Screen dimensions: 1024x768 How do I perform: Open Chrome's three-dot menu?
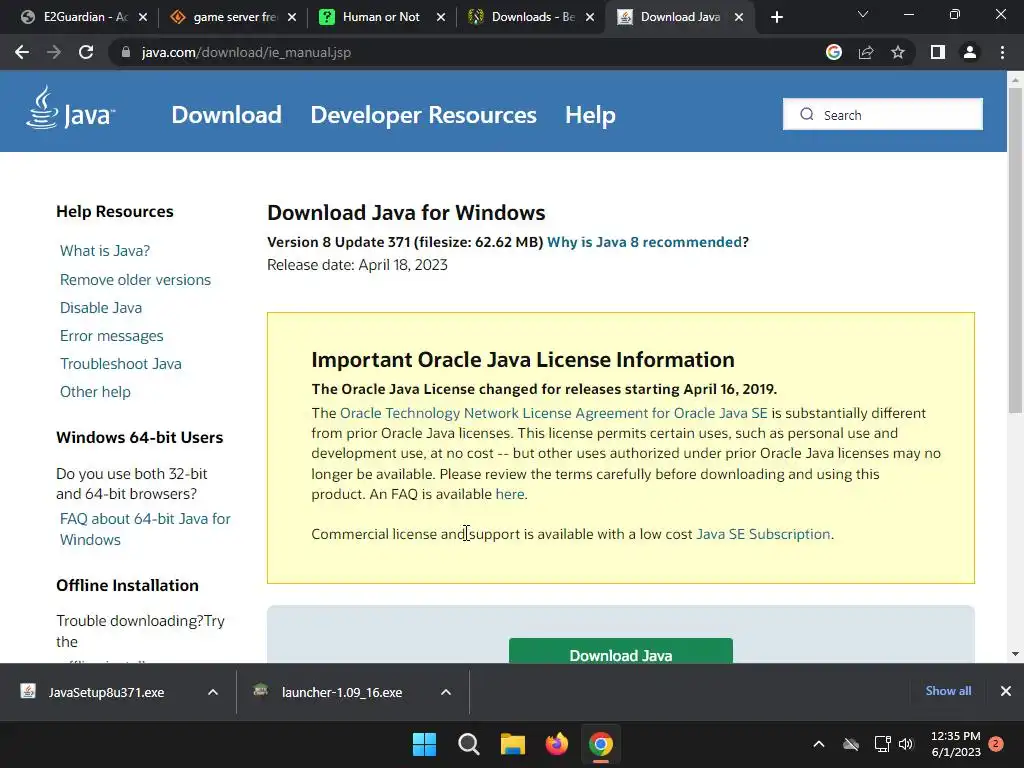tap(1002, 52)
